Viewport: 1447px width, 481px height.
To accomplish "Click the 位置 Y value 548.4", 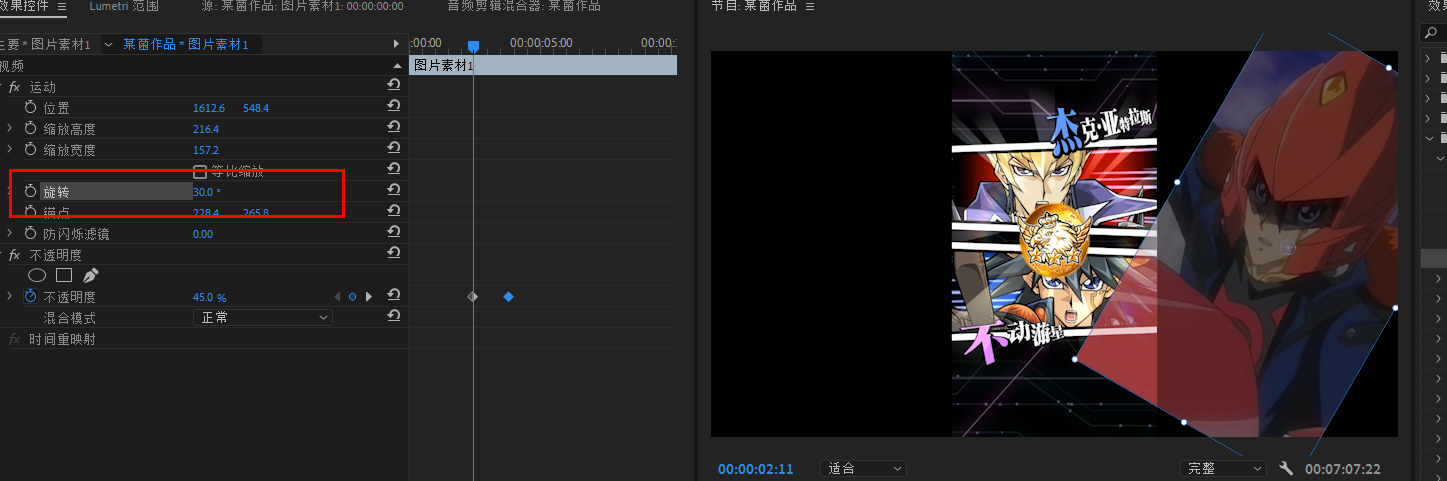I will 256,108.
